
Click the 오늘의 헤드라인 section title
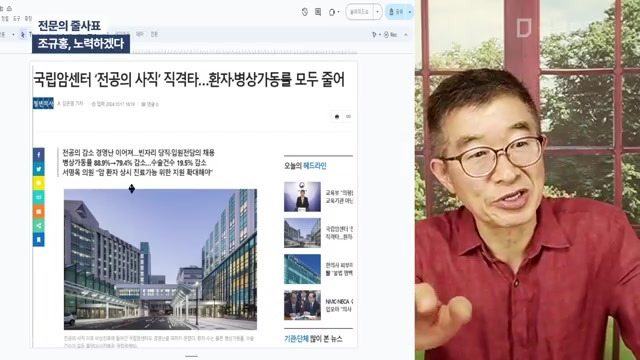[305, 166]
